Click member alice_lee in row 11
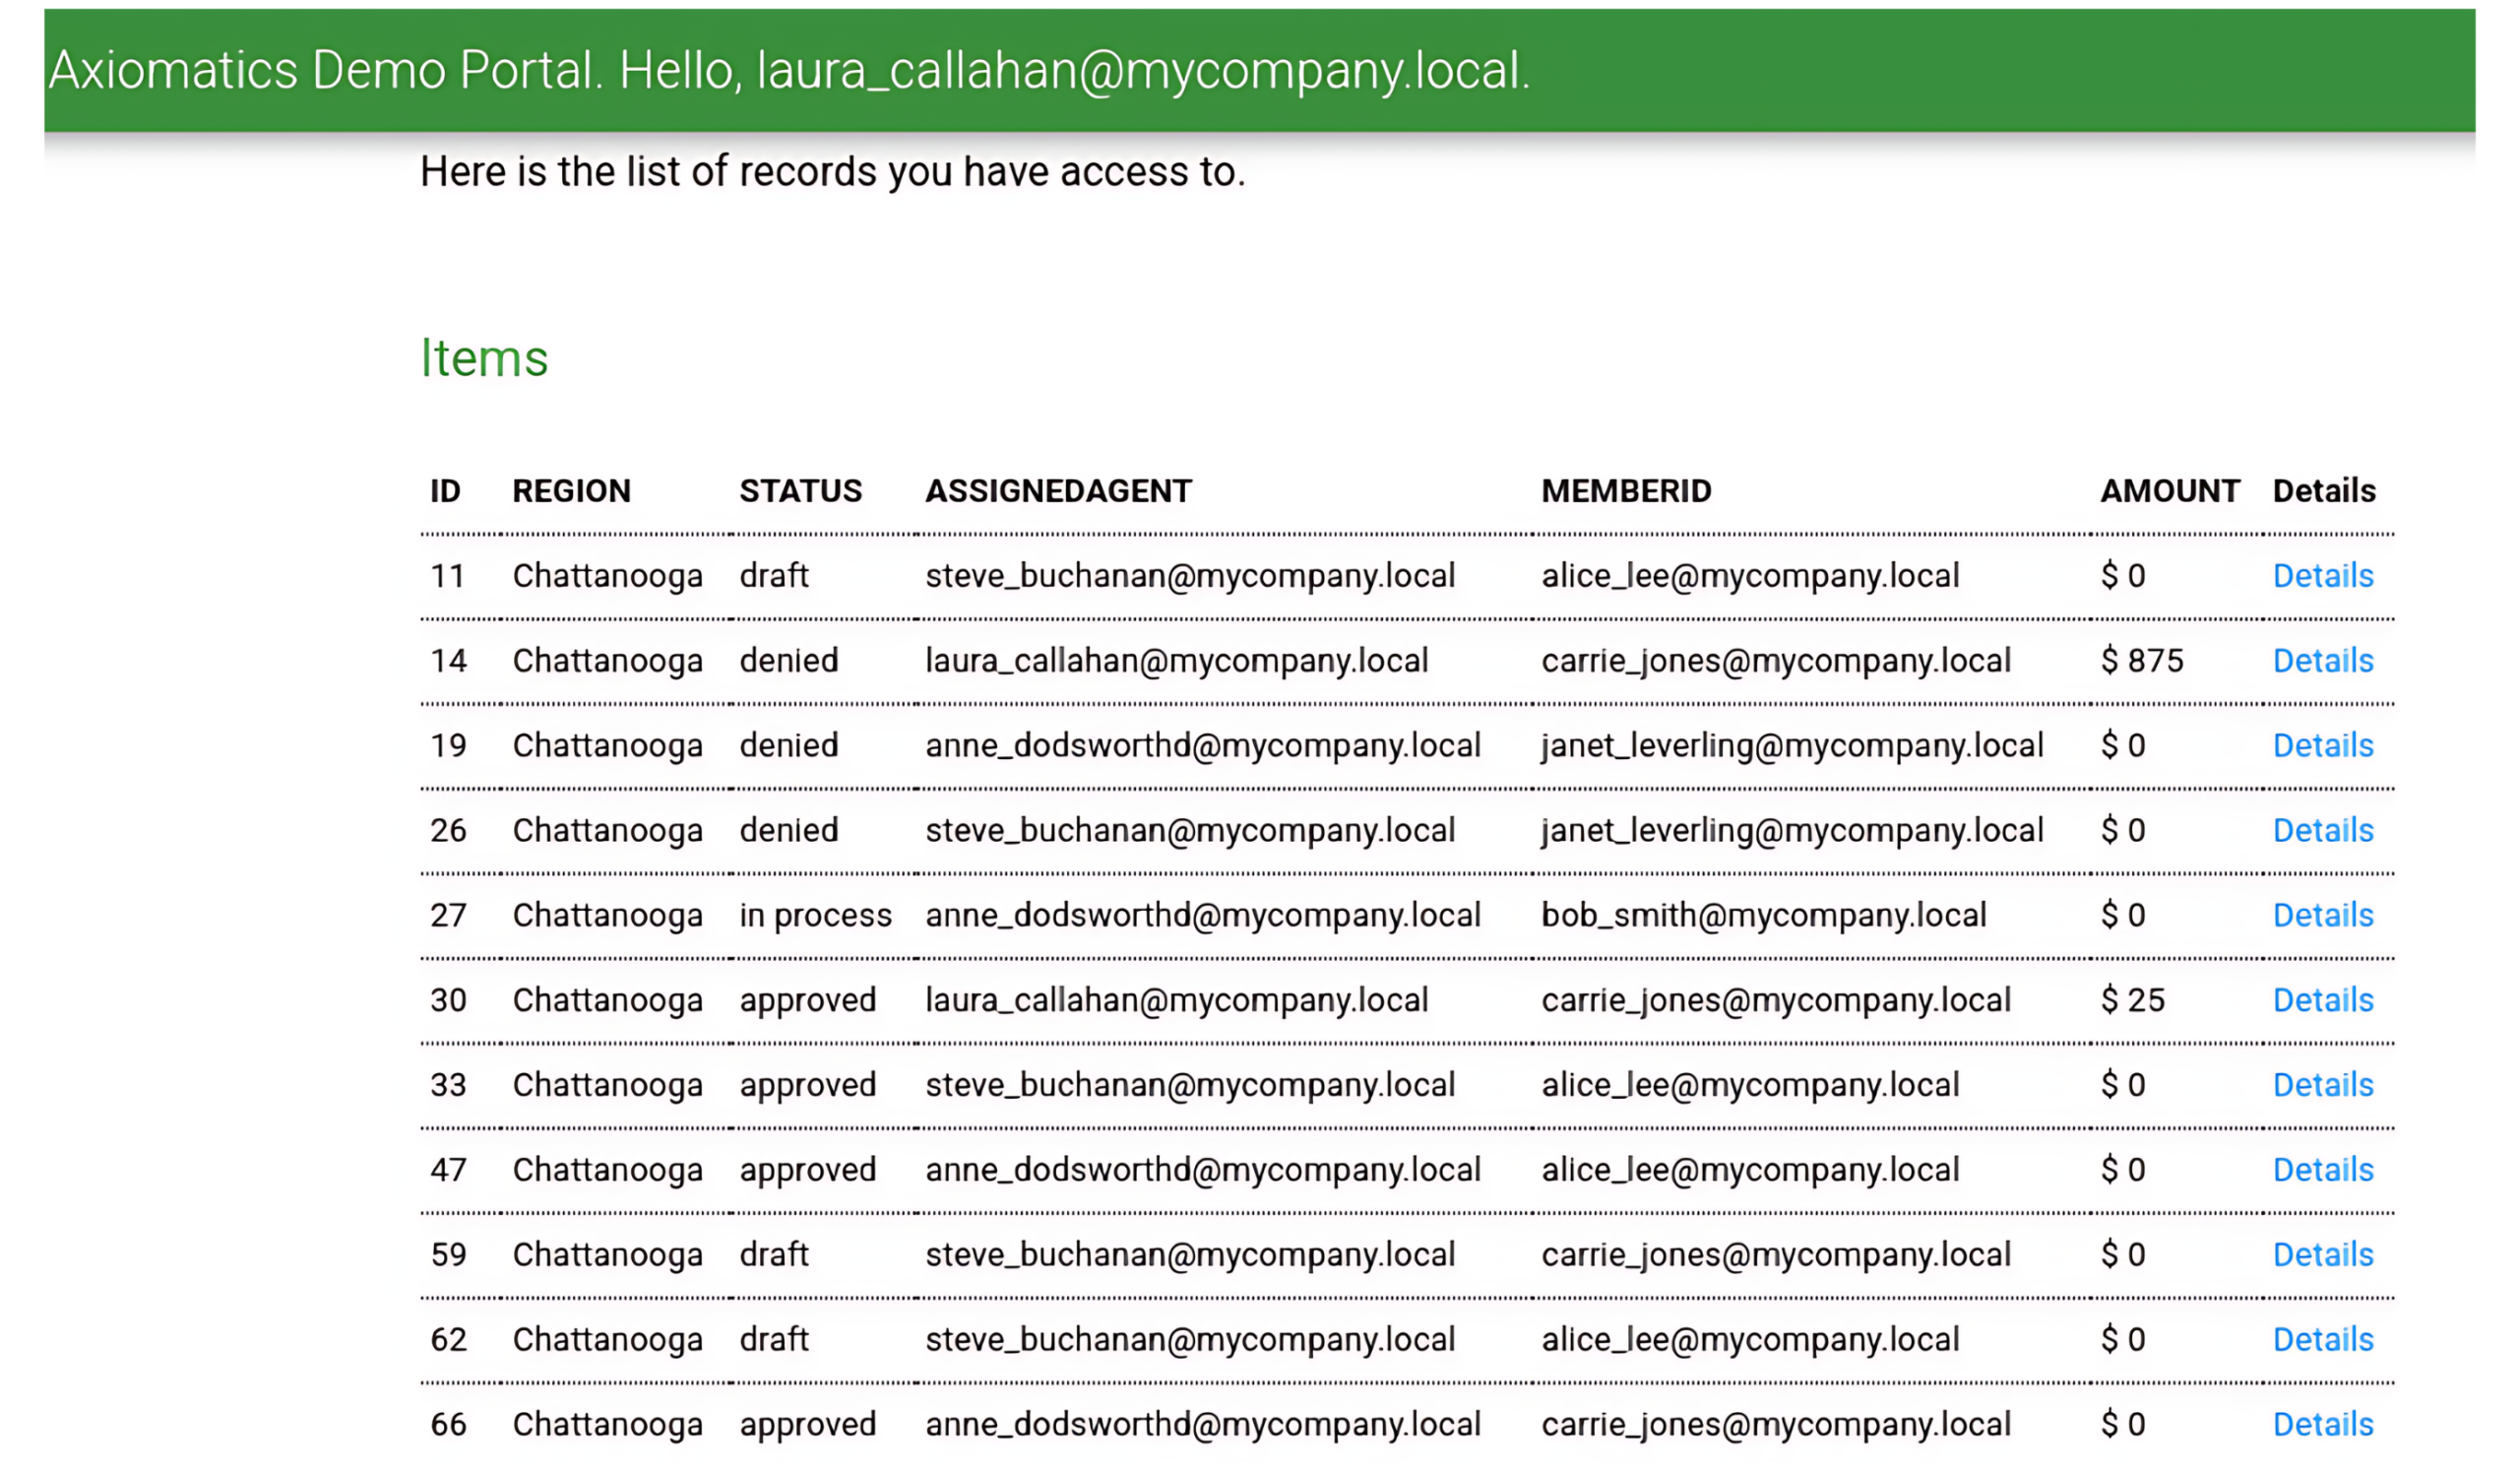The width and height of the screenshot is (2520, 1471). pyautogui.click(x=1750, y=575)
